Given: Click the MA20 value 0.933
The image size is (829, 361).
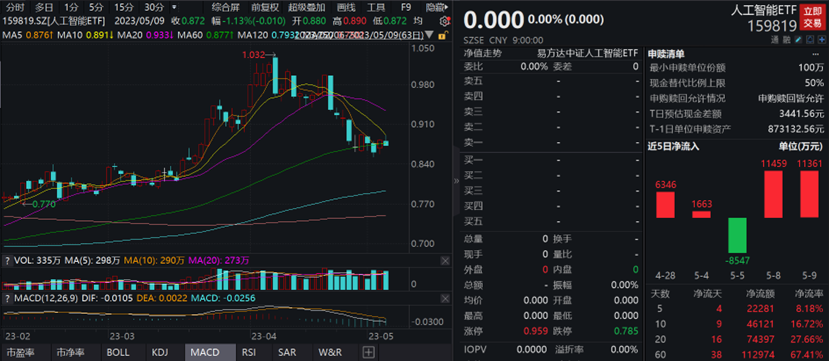Looking at the screenshot, I should pyautogui.click(x=160, y=35).
